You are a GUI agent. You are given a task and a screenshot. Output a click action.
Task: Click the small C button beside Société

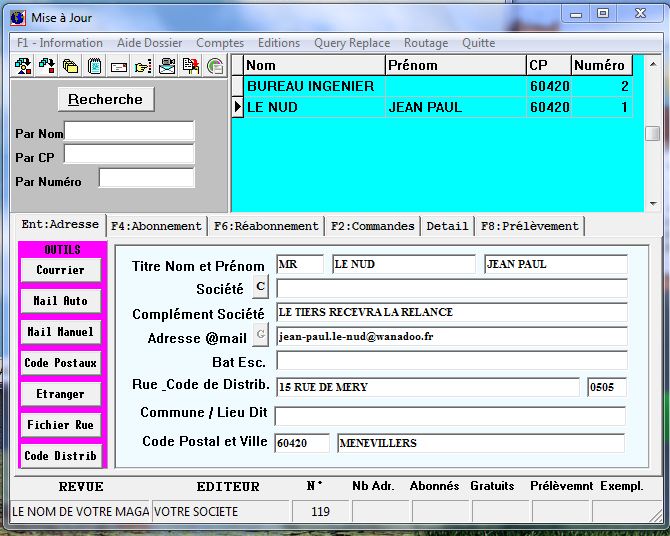pos(260,288)
